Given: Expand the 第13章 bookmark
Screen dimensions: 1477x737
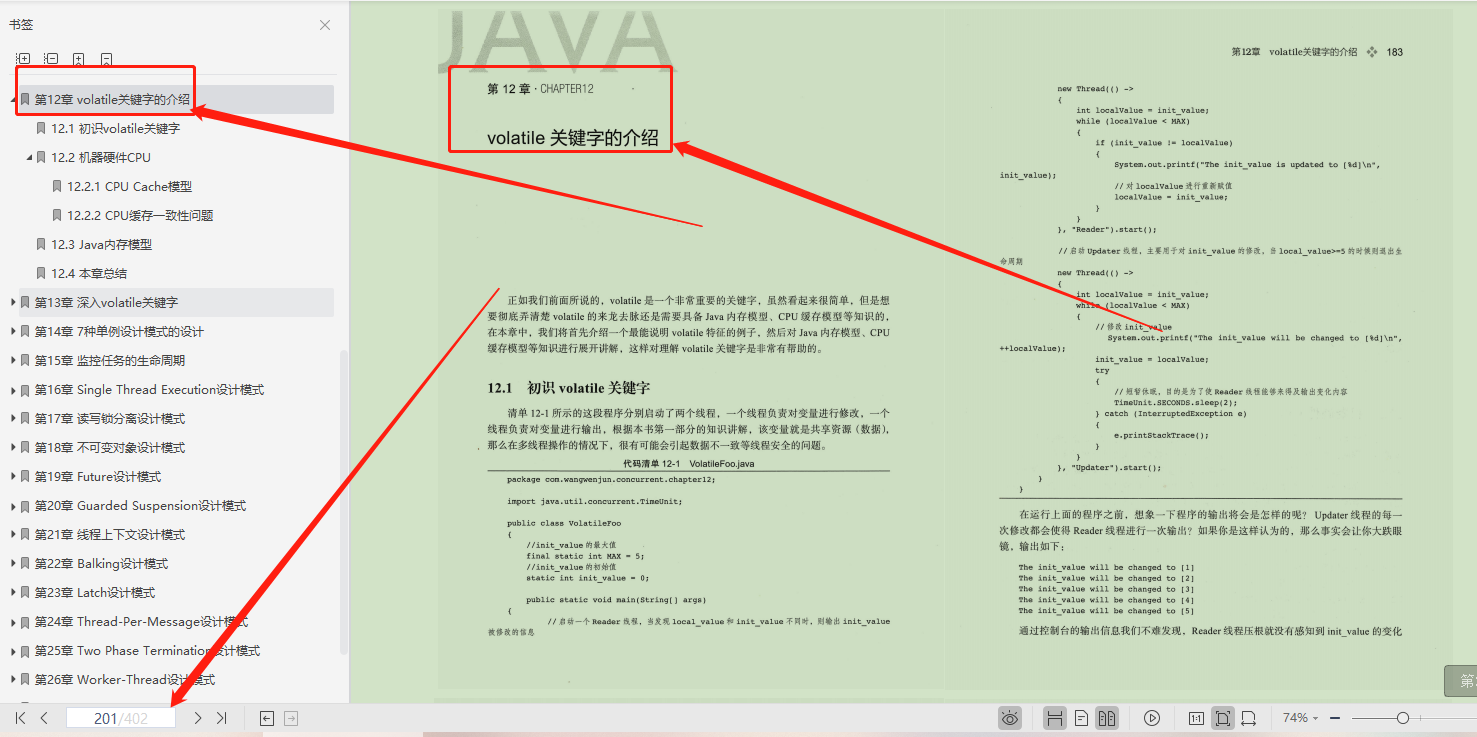Looking at the screenshot, I should pyautogui.click(x=13, y=302).
